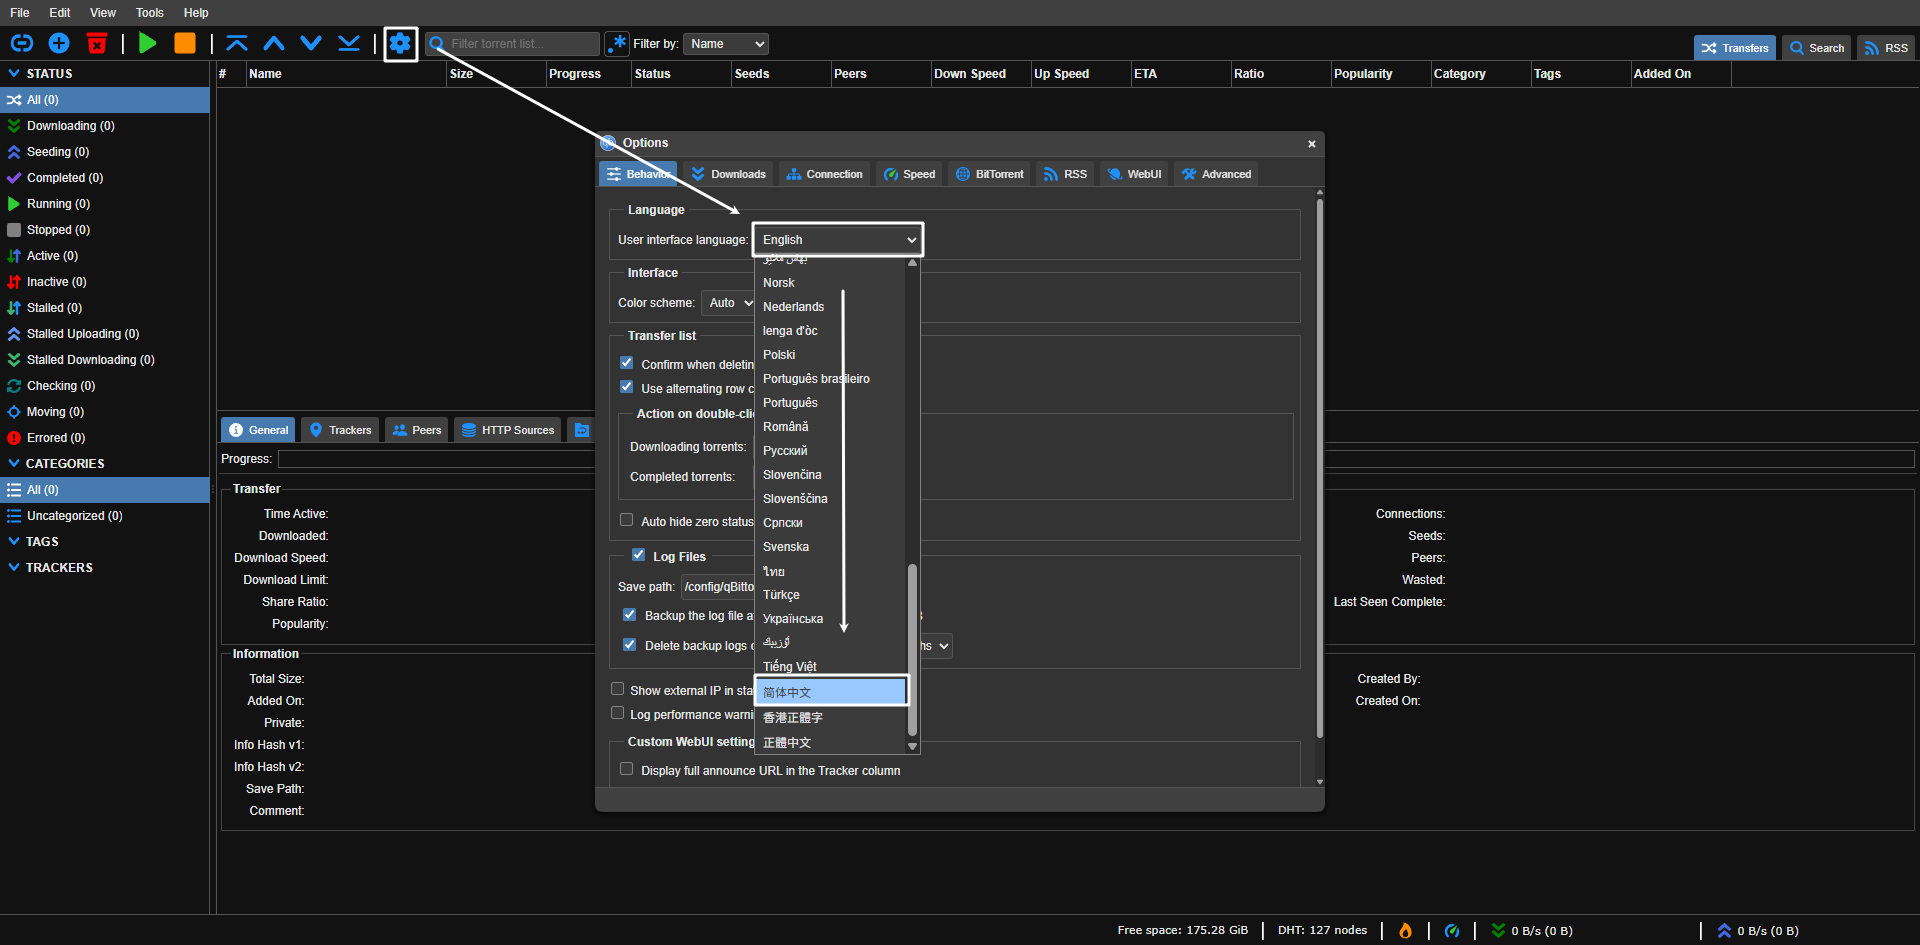This screenshot has height=945, width=1920.
Task: Switch to the Connection options tab
Action: point(824,174)
